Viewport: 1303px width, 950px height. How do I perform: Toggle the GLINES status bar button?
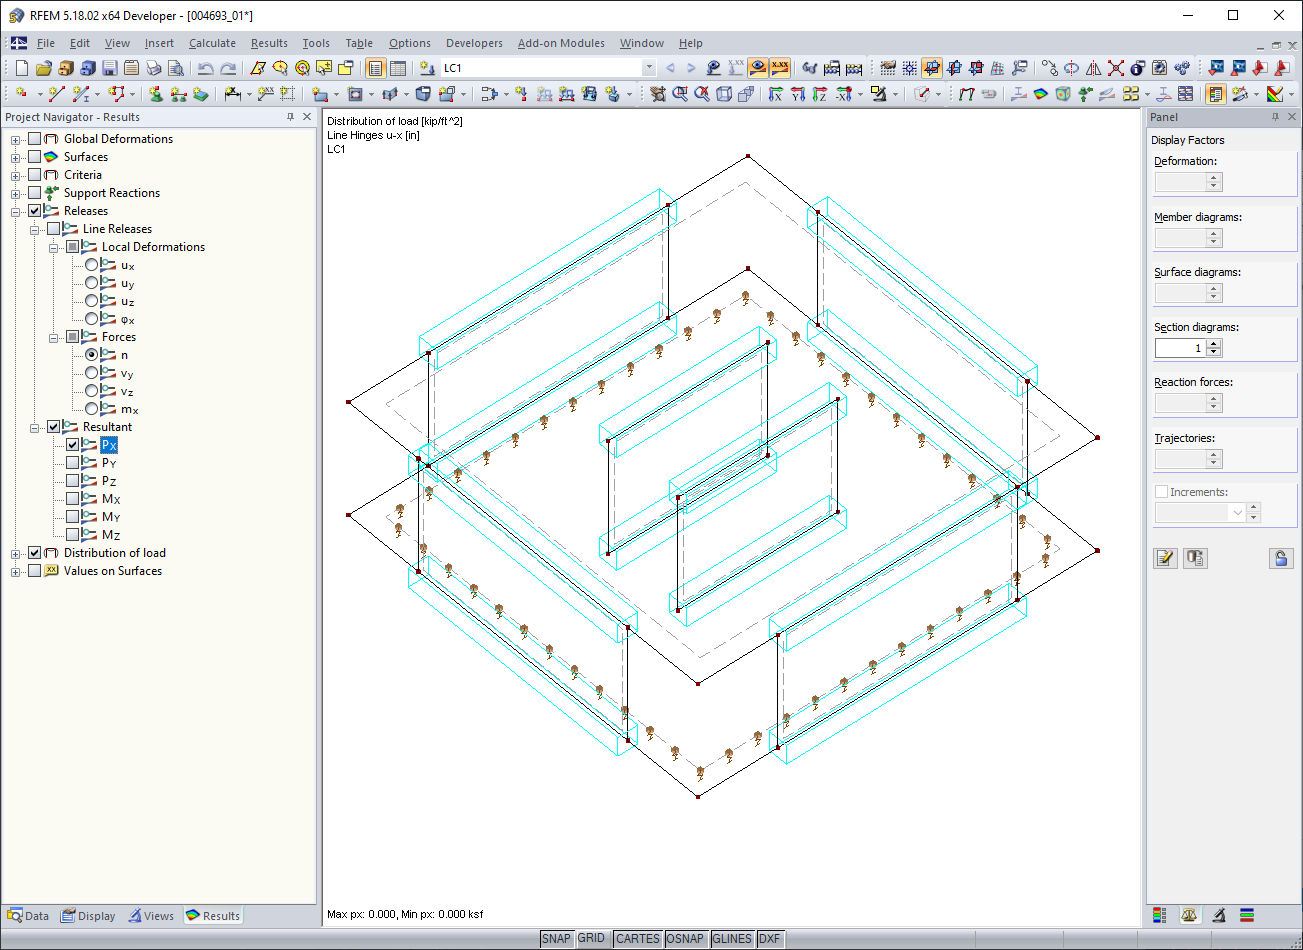point(732,939)
